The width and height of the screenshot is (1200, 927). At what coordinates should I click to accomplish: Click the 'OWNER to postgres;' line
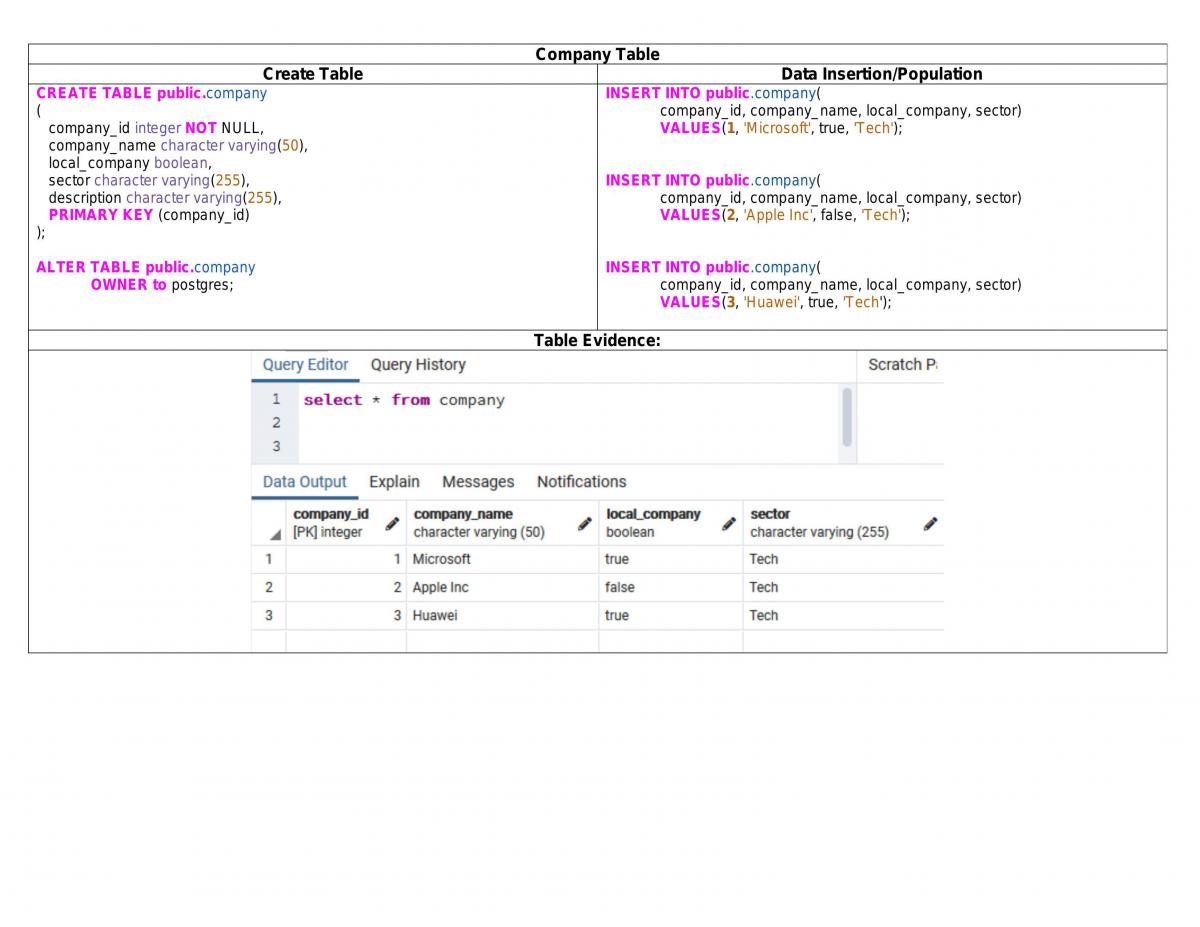point(162,284)
